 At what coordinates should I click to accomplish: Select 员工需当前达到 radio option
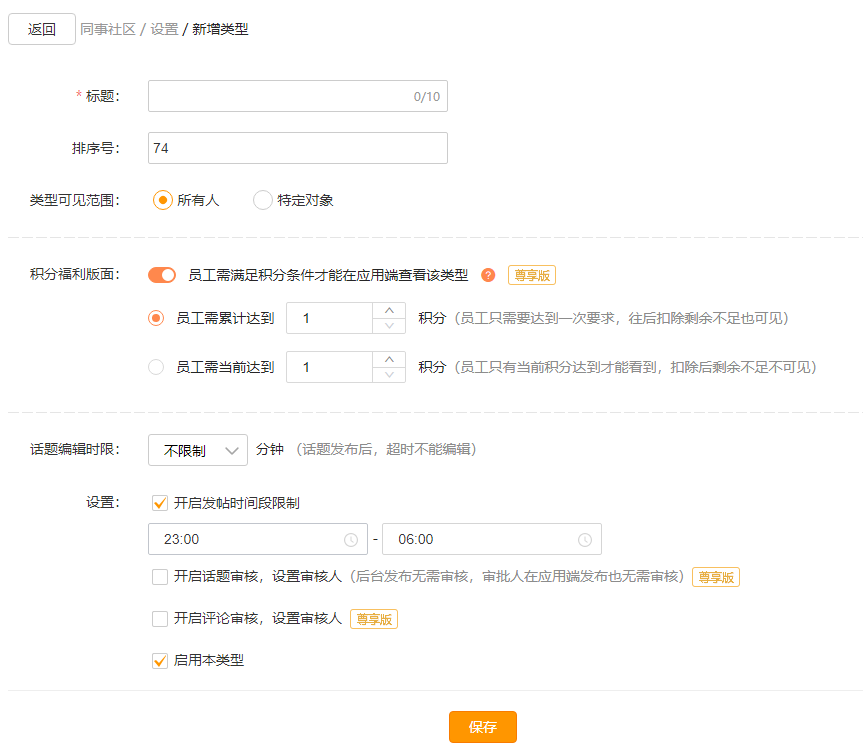tap(156, 367)
